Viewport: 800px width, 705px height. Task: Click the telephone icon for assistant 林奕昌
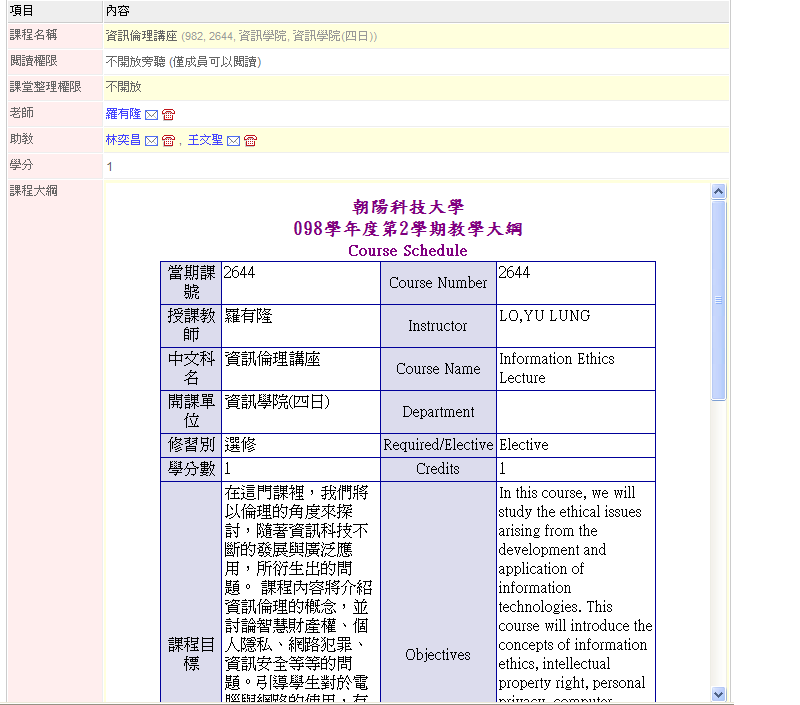click(168, 141)
